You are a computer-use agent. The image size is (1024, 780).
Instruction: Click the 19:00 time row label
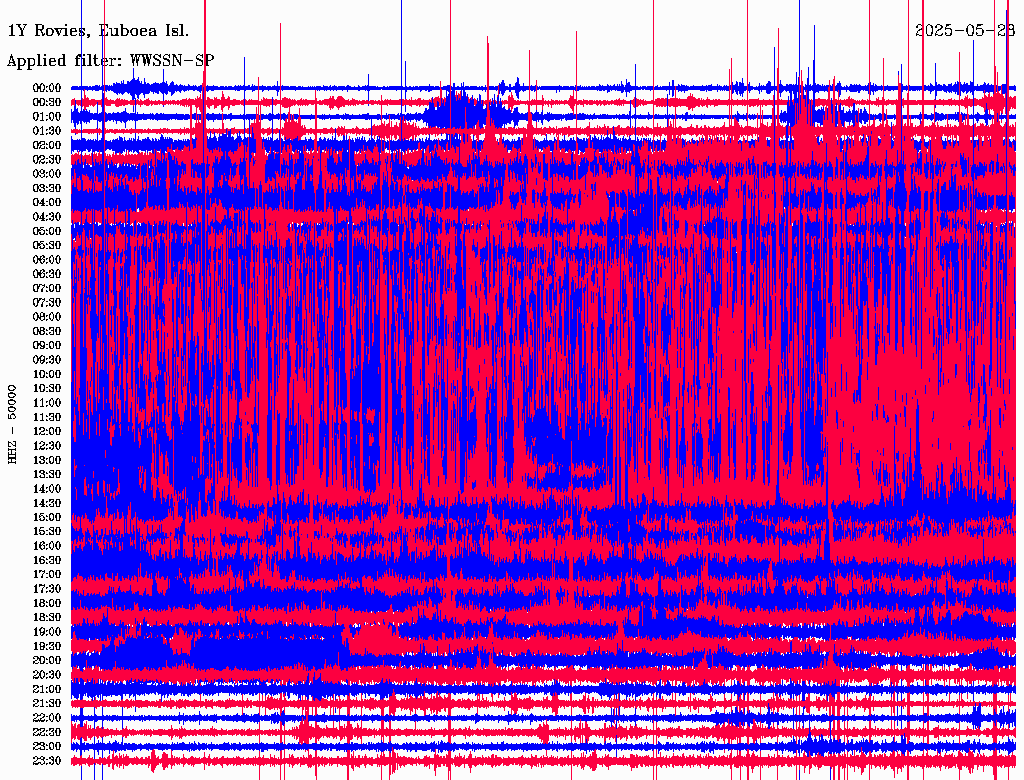point(48,632)
